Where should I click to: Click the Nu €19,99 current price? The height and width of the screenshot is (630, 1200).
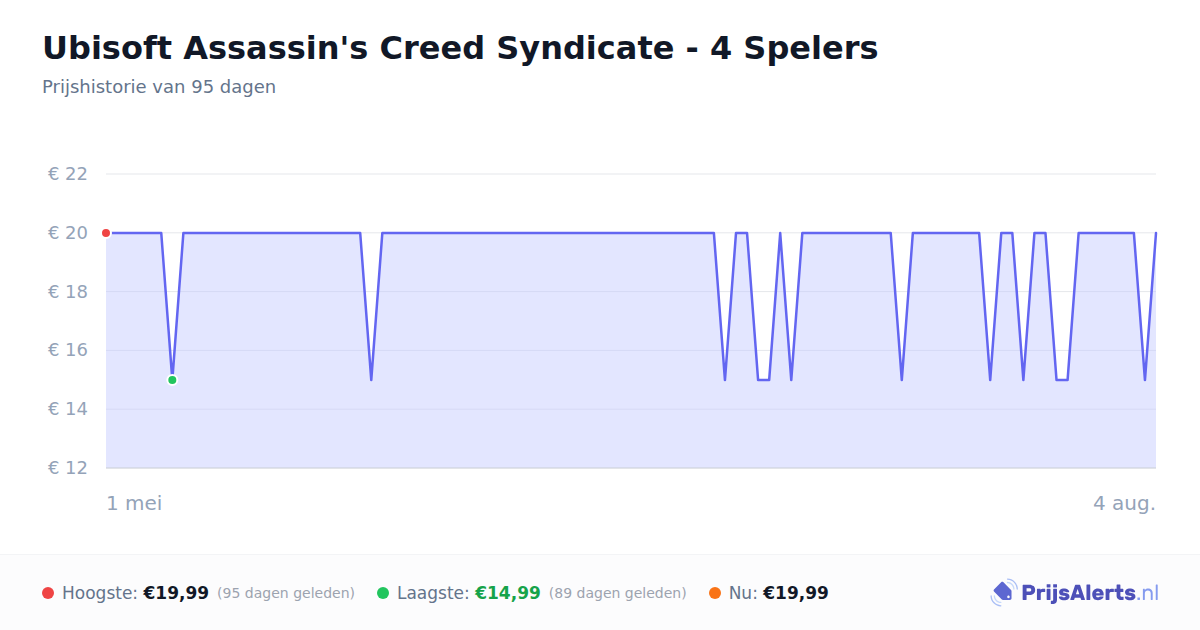pos(796,593)
